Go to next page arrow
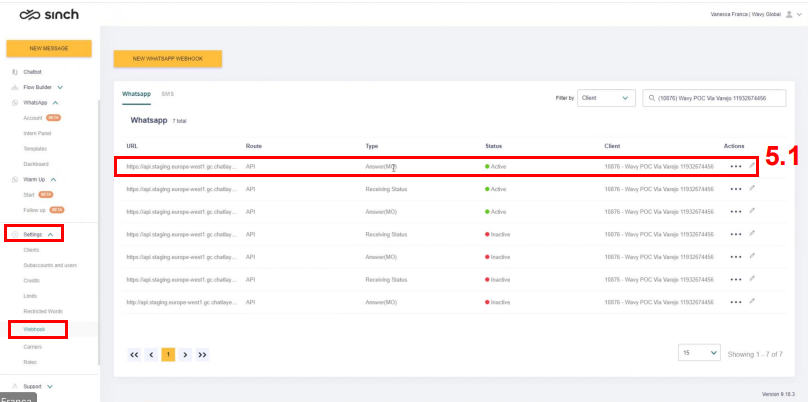The width and height of the screenshot is (808, 402). pos(186,354)
